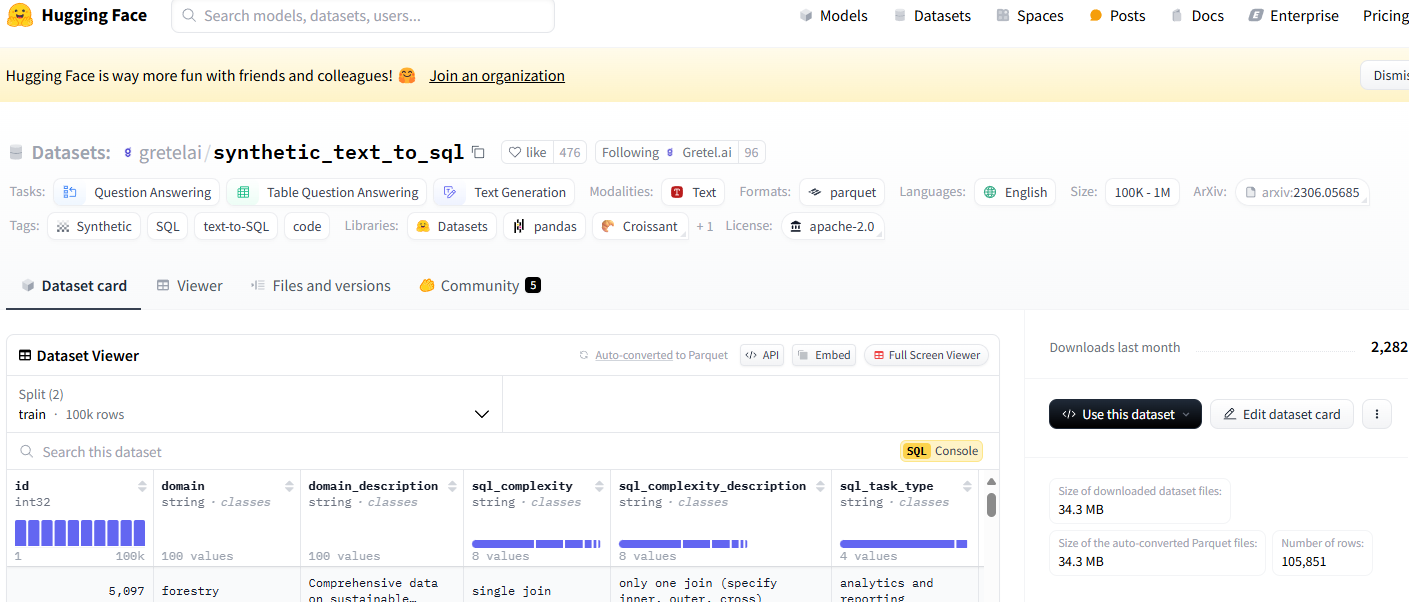The image size is (1409, 602).
Task: Switch to the Files and versions tab
Action: click(x=320, y=285)
